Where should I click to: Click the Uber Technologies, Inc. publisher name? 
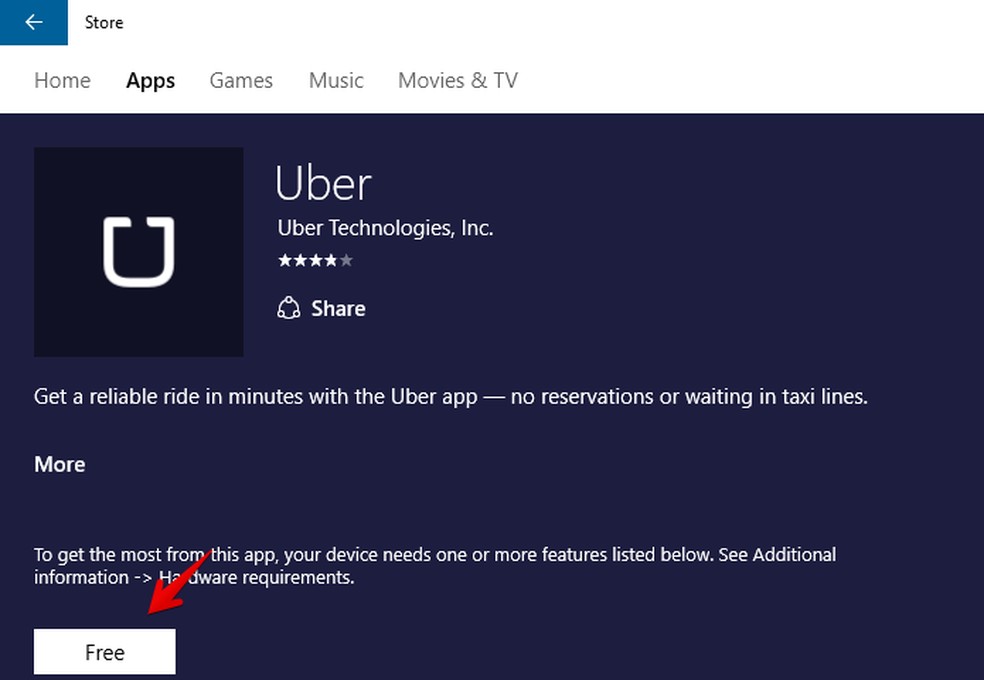click(385, 227)
